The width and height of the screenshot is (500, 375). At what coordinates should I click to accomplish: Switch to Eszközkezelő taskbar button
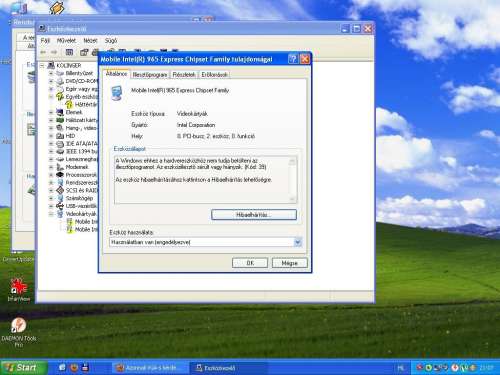click(229, 368)
